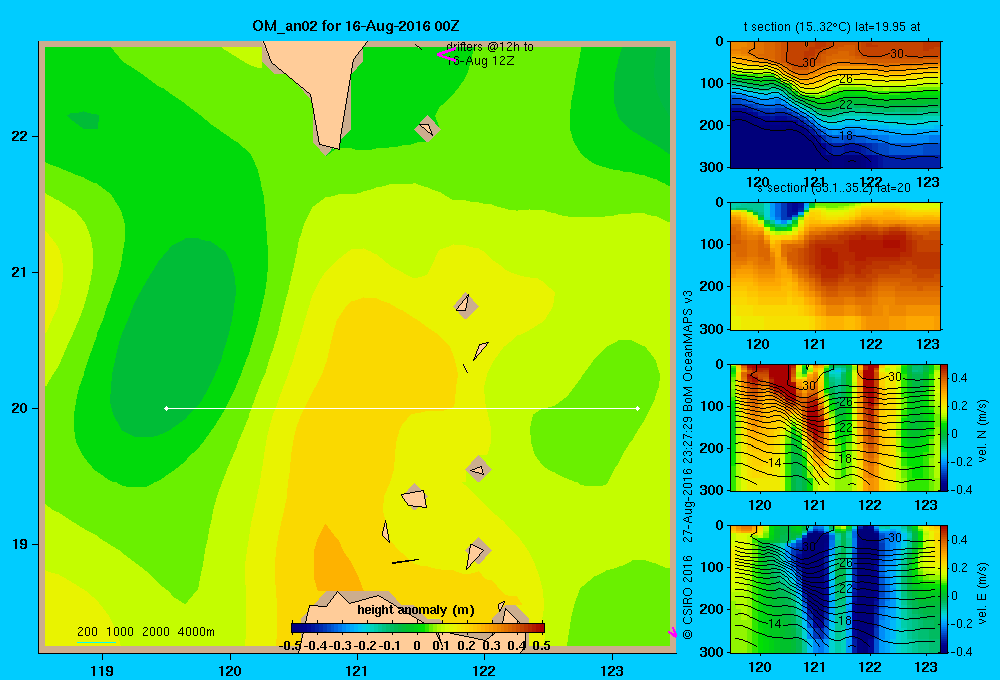Screen dimensions: 1000x680
Task: Click the "vel. E (m/s)" axis label
Action: click(983, 592)
